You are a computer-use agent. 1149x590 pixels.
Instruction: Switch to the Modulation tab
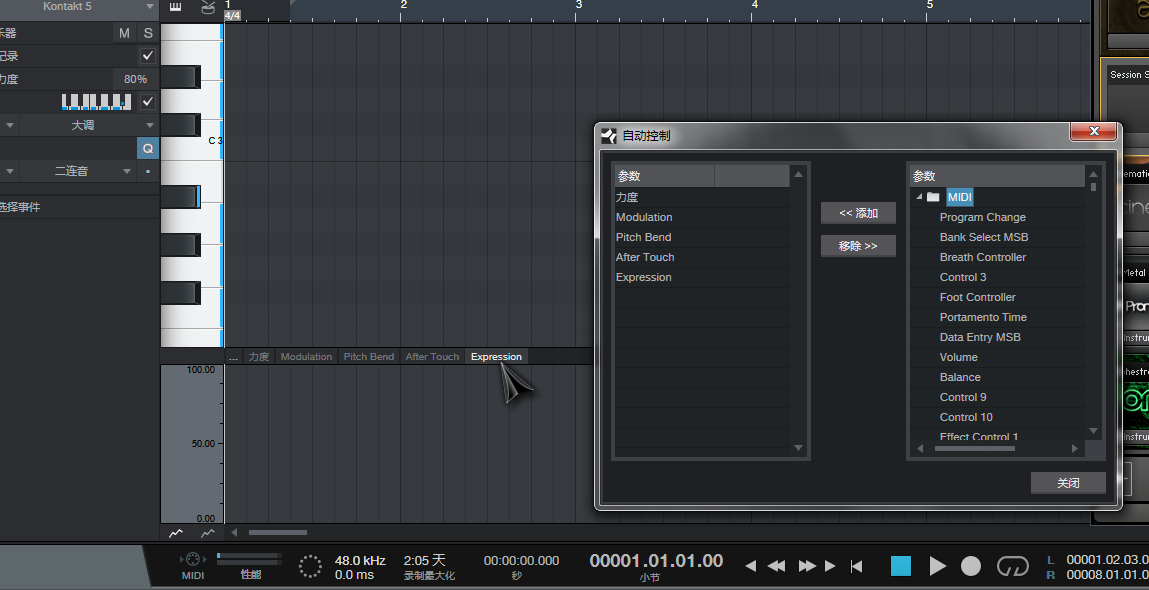(306, 357)
